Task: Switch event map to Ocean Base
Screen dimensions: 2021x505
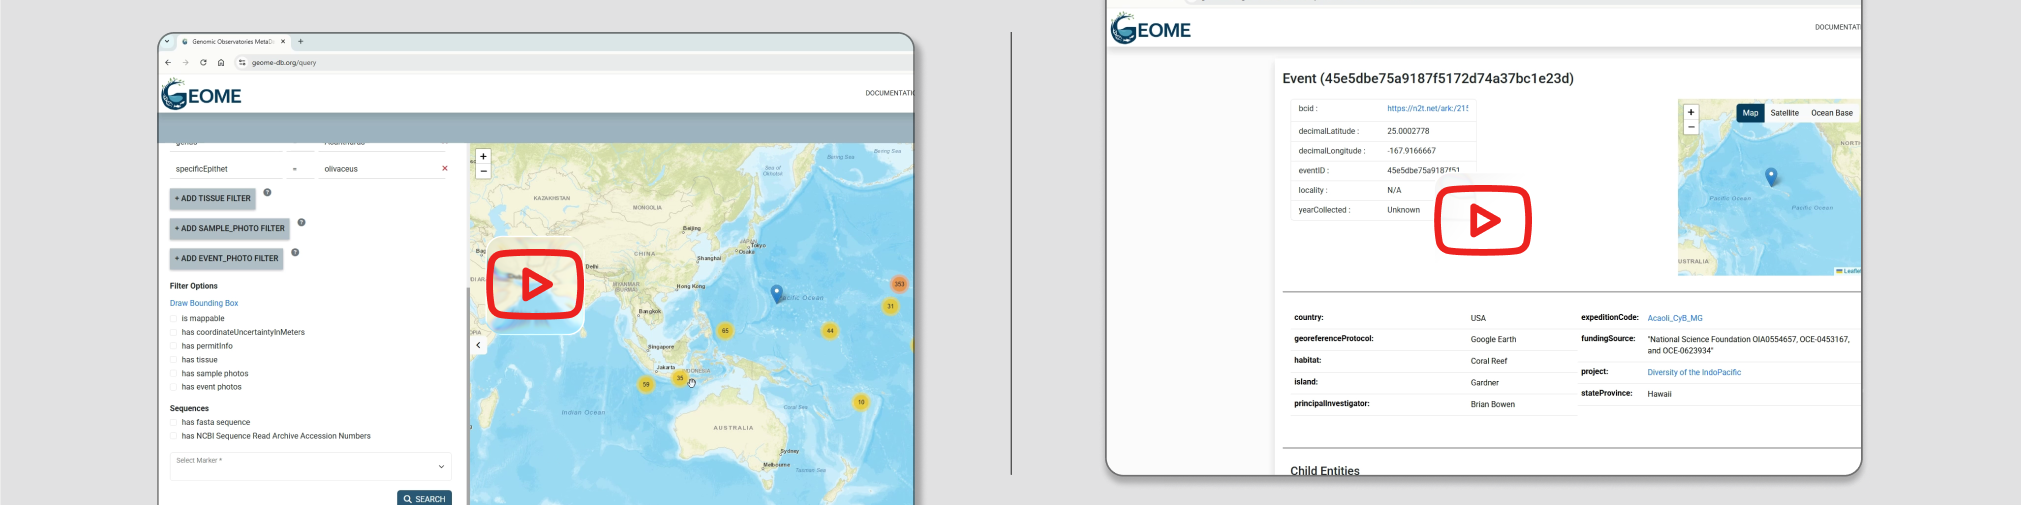Action: 1831,113
